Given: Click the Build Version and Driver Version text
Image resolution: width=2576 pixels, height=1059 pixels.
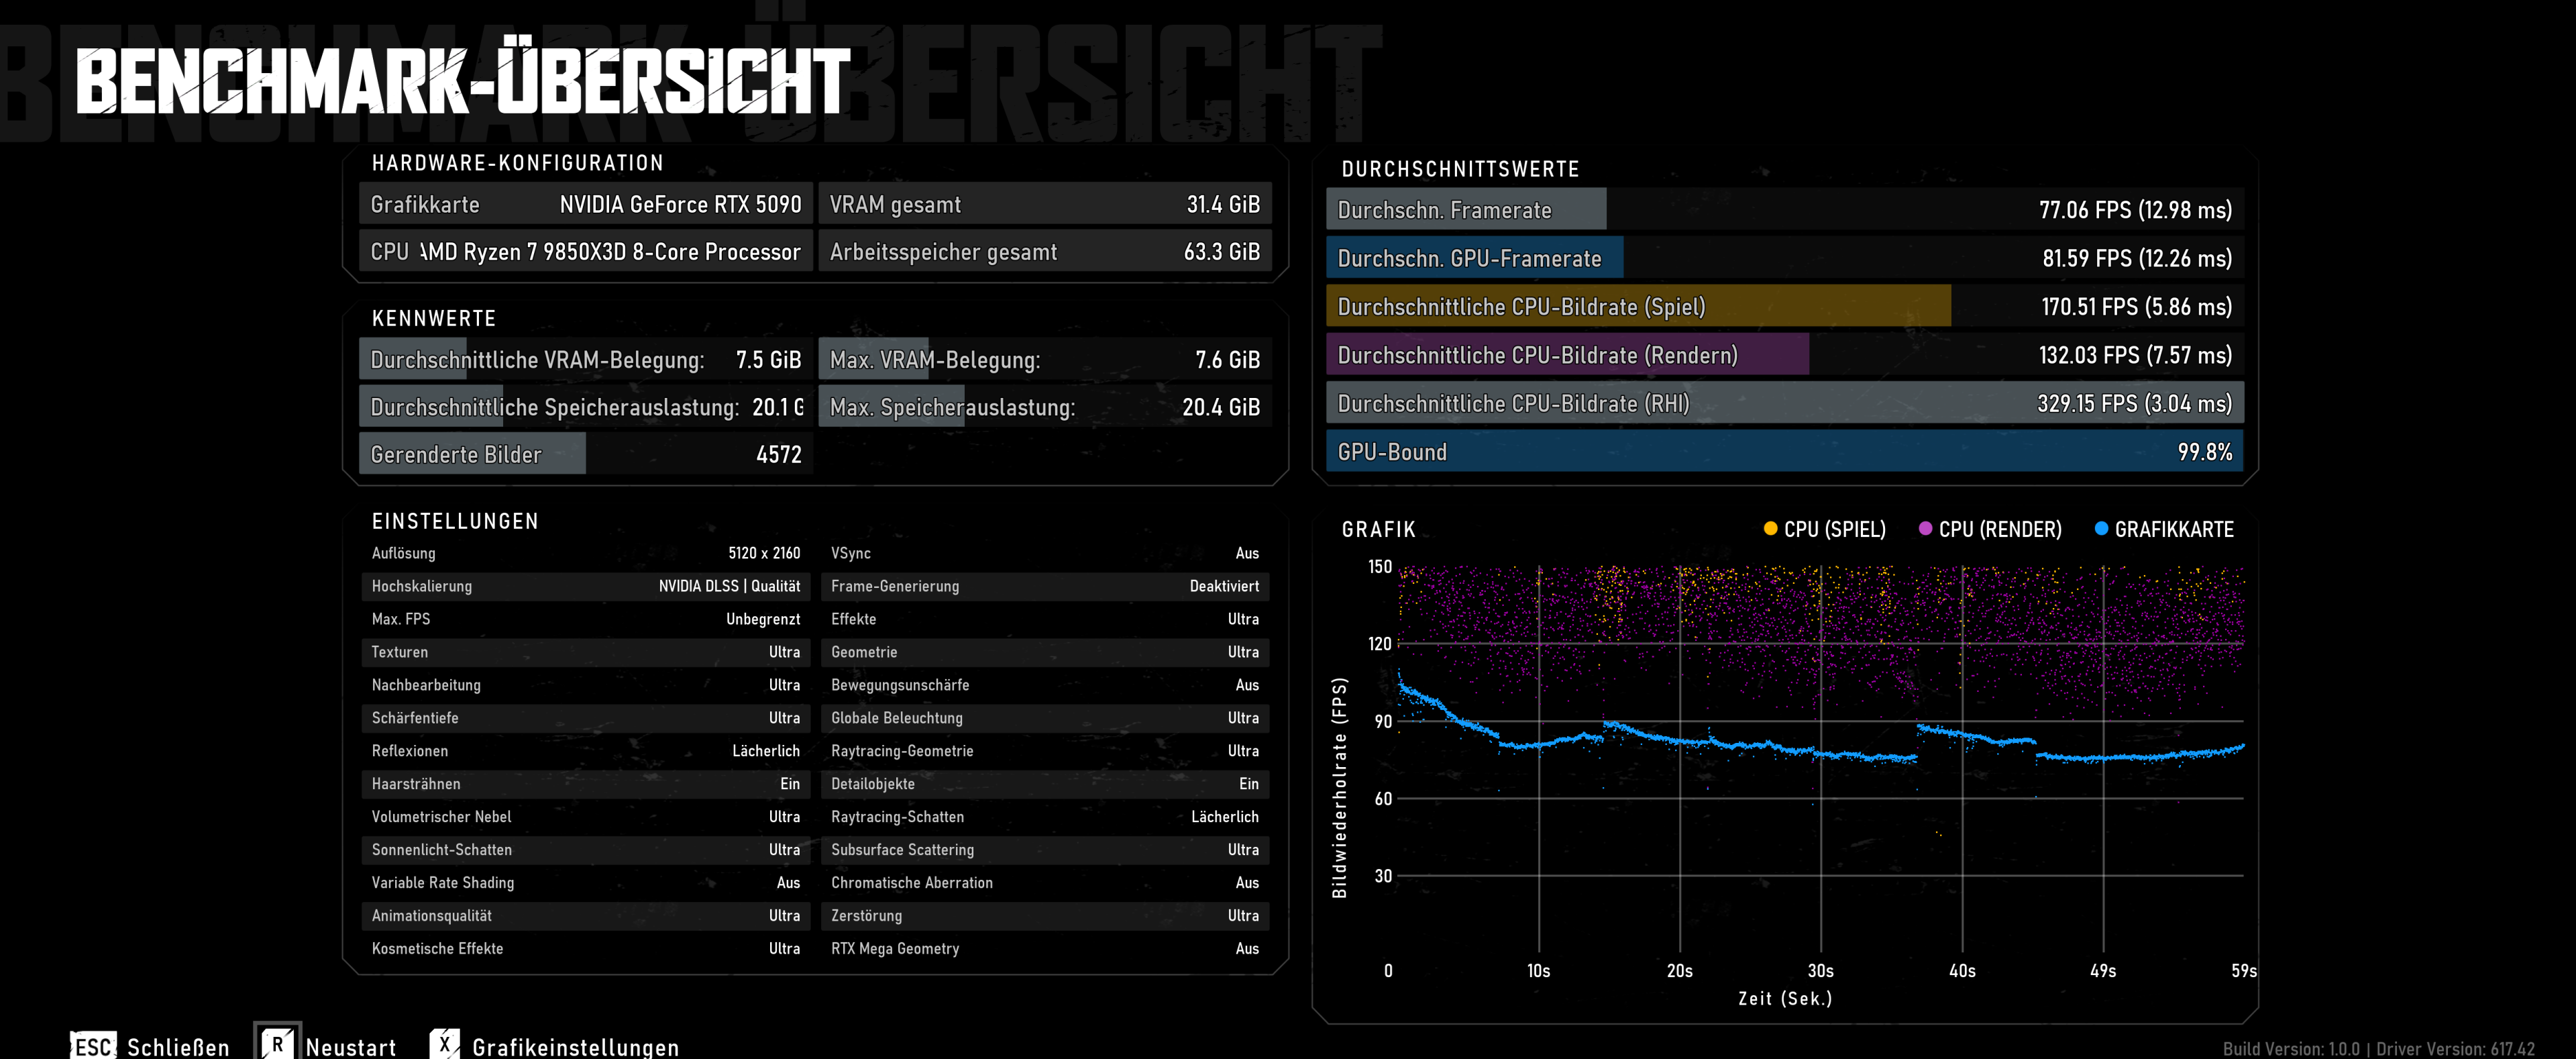Looking at the screenshot, I should (x=2378, y=1048).
